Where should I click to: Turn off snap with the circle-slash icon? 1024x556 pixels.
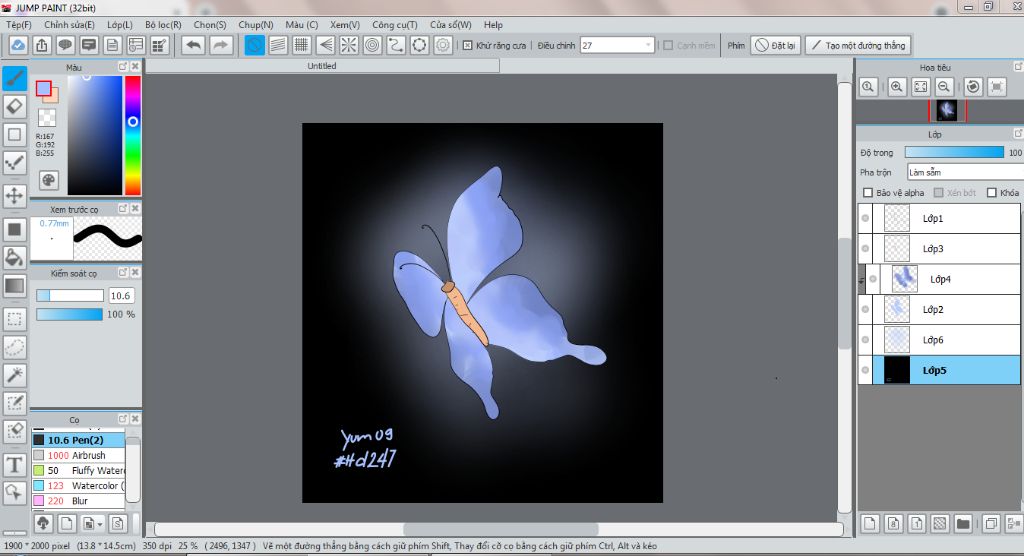tap(255, 45)
